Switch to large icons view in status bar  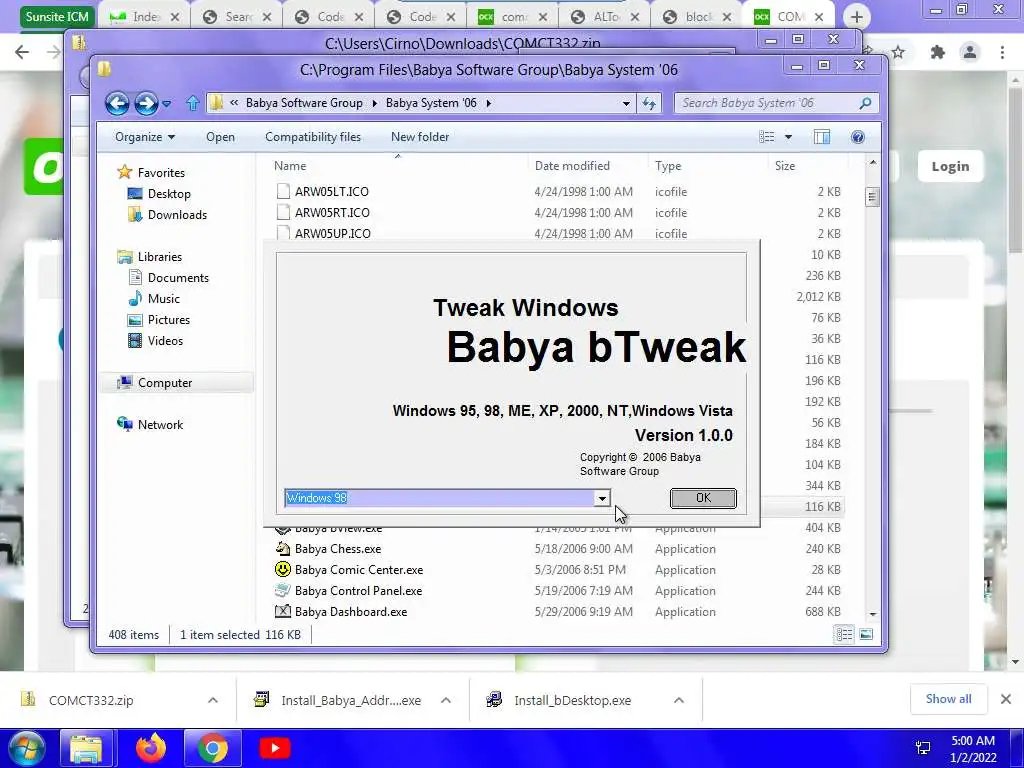click(866, 635)
